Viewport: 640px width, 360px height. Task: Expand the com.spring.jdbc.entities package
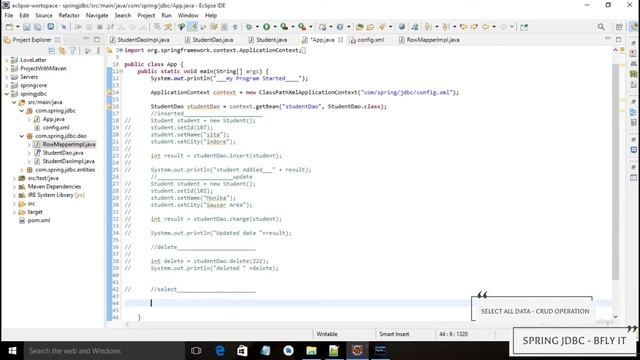coord(22,170)
